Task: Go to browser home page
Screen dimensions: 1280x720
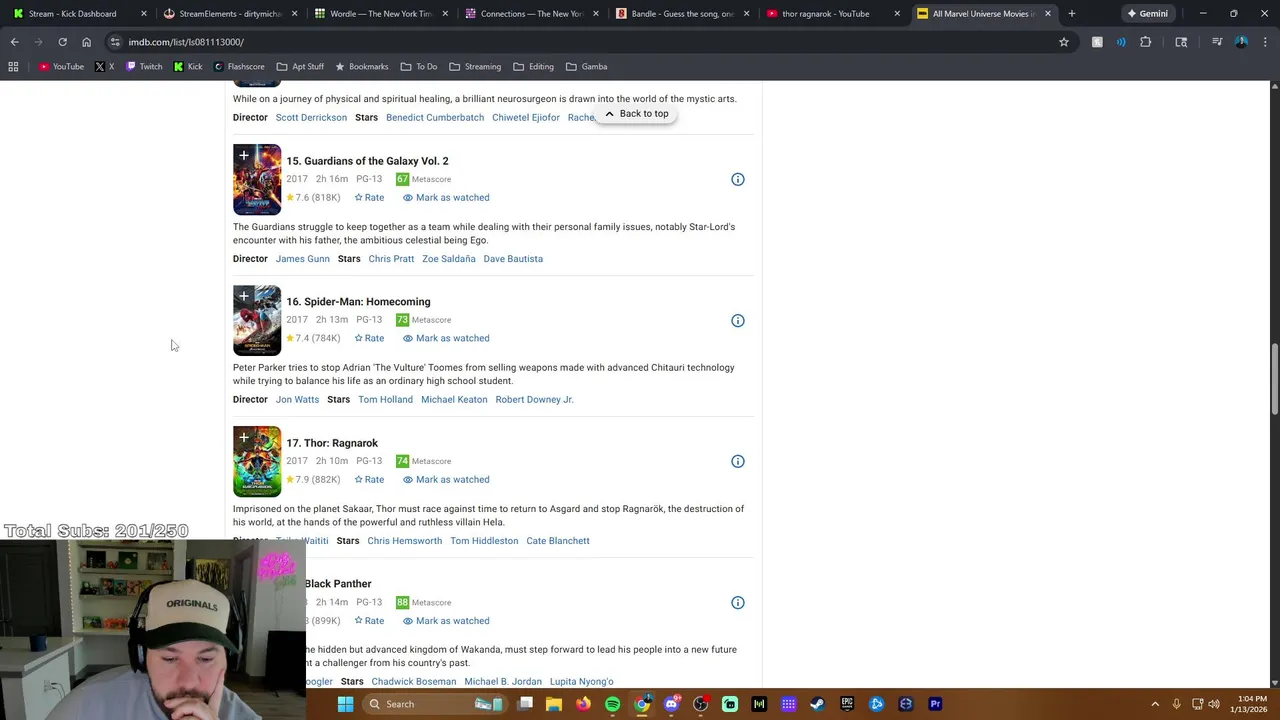Action: (86, 42)
